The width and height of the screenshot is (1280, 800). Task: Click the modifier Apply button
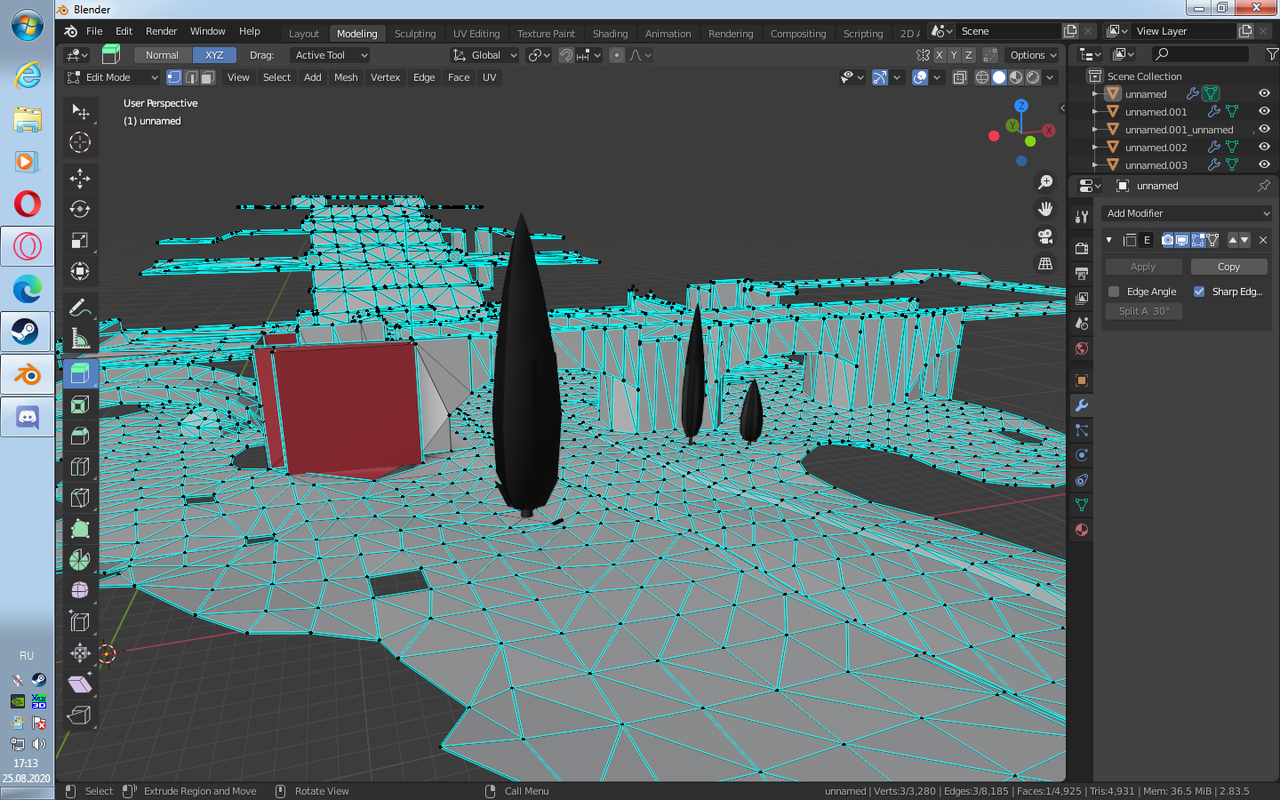(1143, 267)
